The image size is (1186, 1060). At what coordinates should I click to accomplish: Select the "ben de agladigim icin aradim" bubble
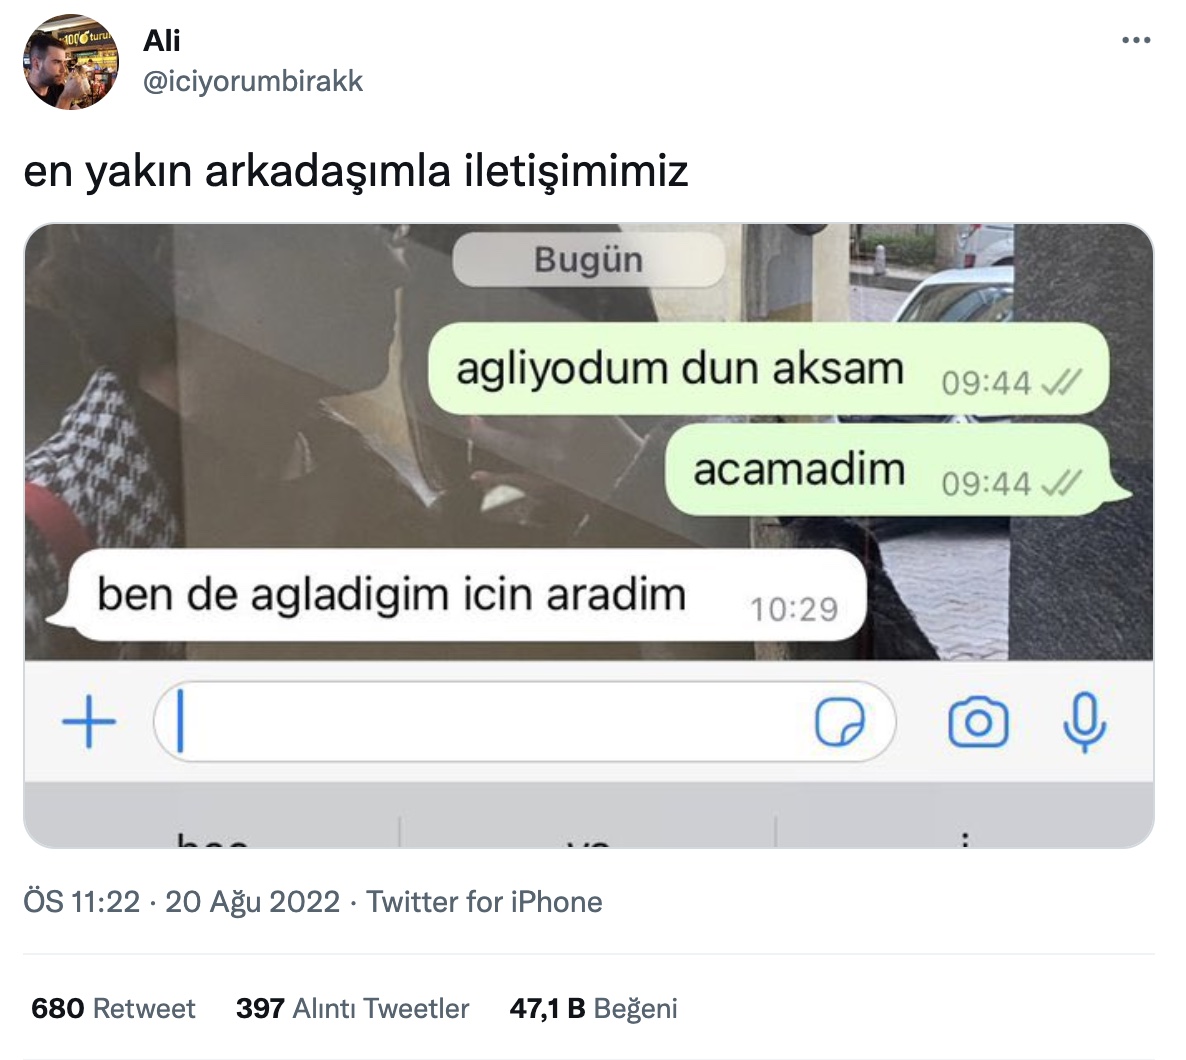click(x=456, y=595)
